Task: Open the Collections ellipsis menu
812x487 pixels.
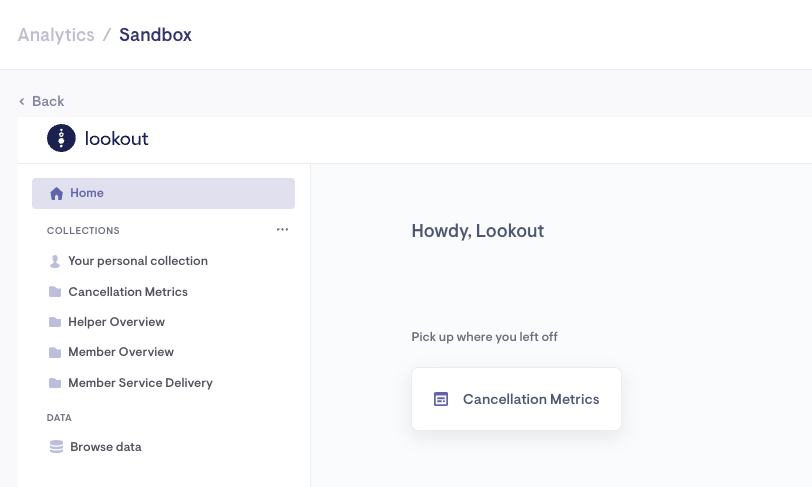Action: (282, 230)
